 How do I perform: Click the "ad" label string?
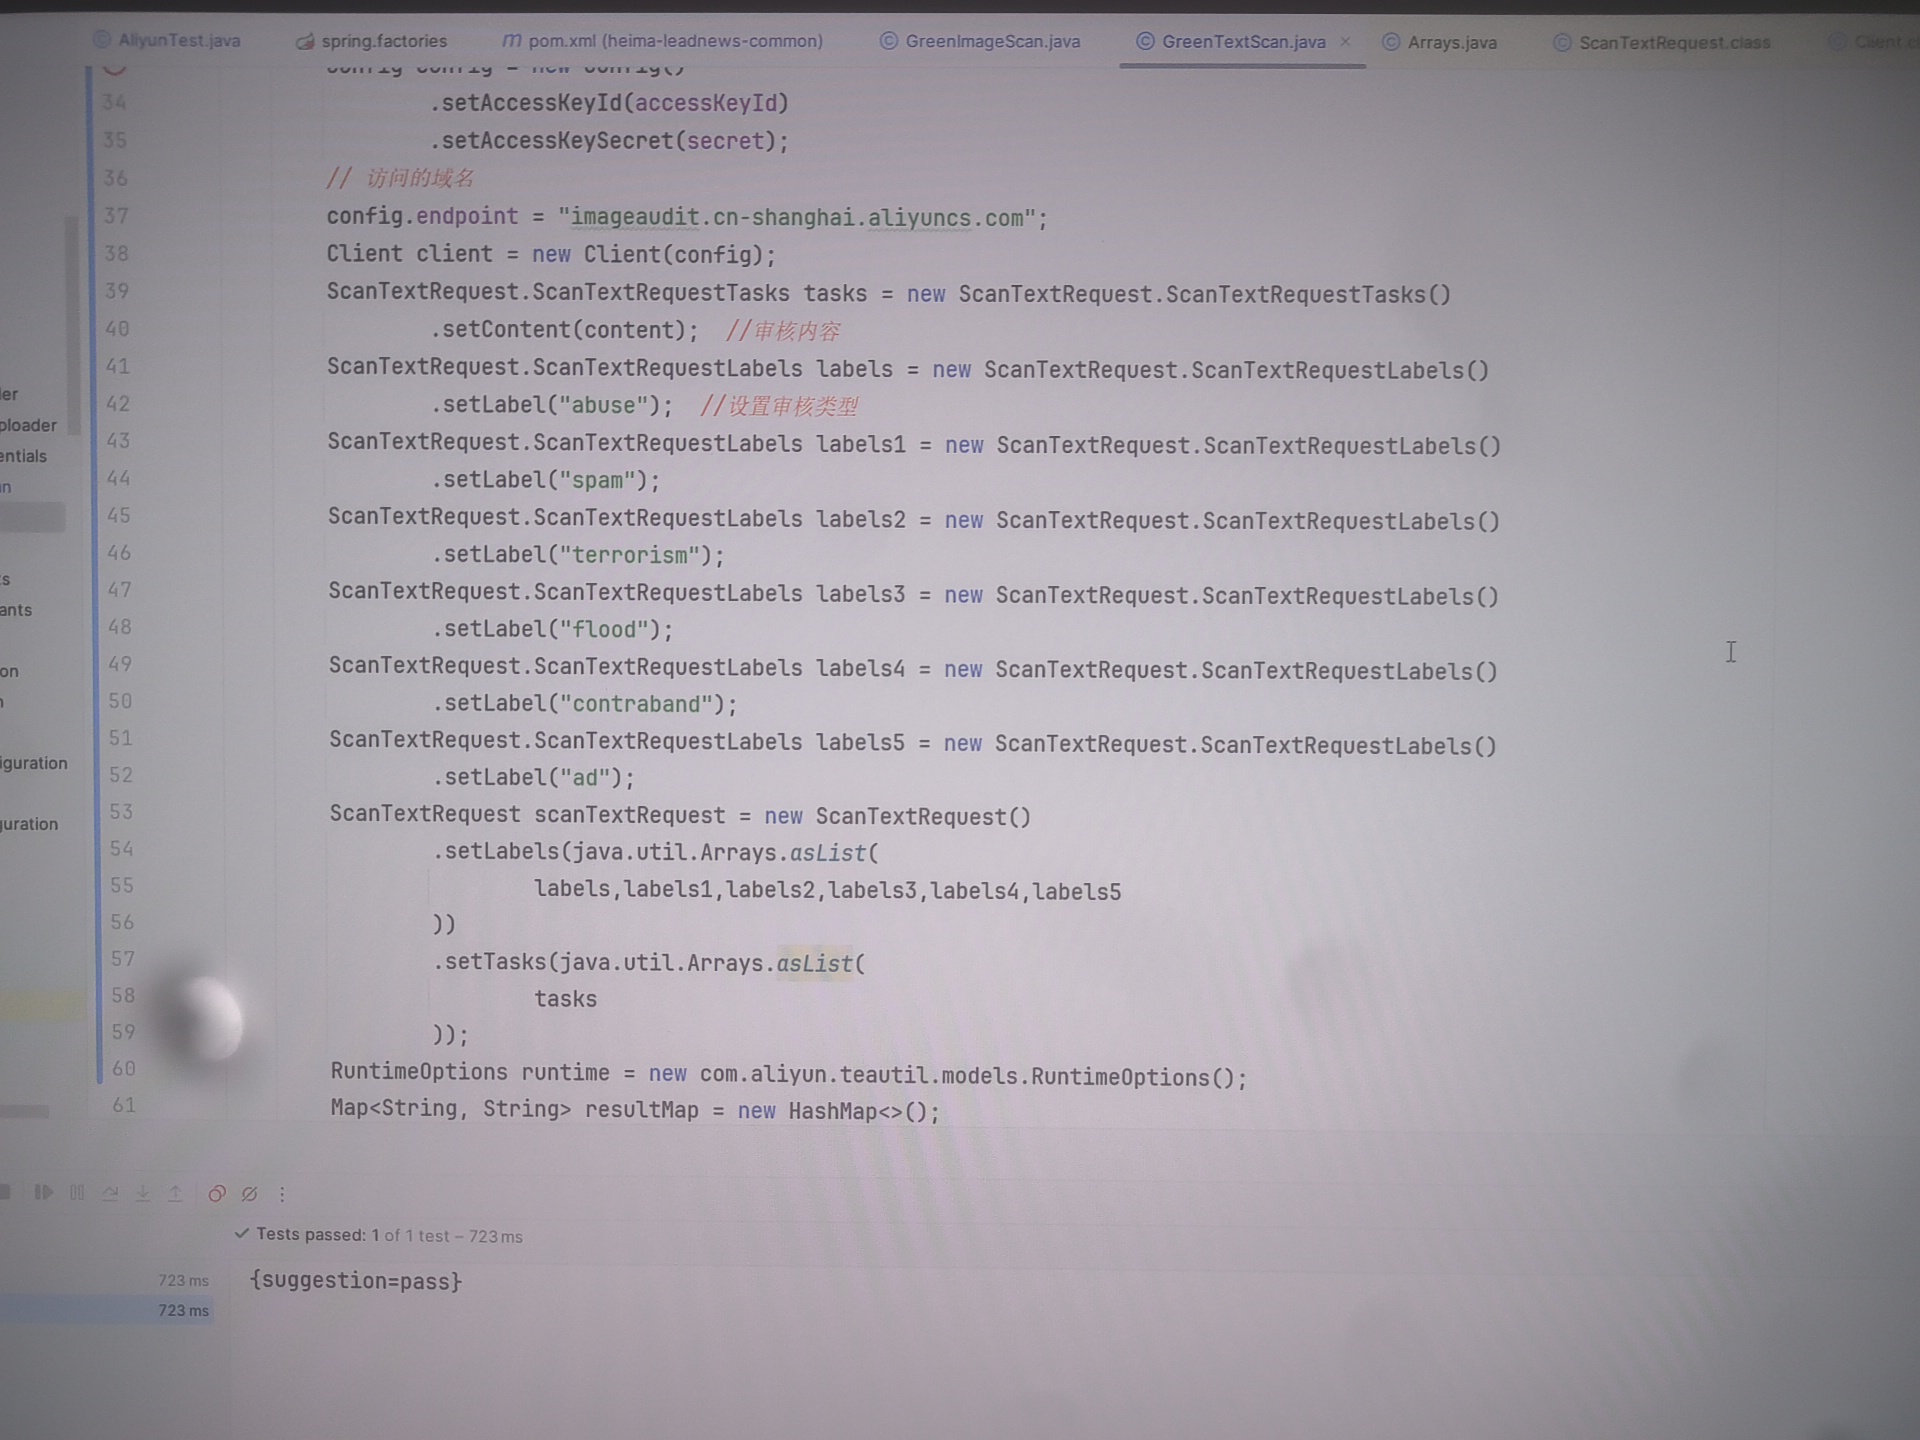(585, 777)
